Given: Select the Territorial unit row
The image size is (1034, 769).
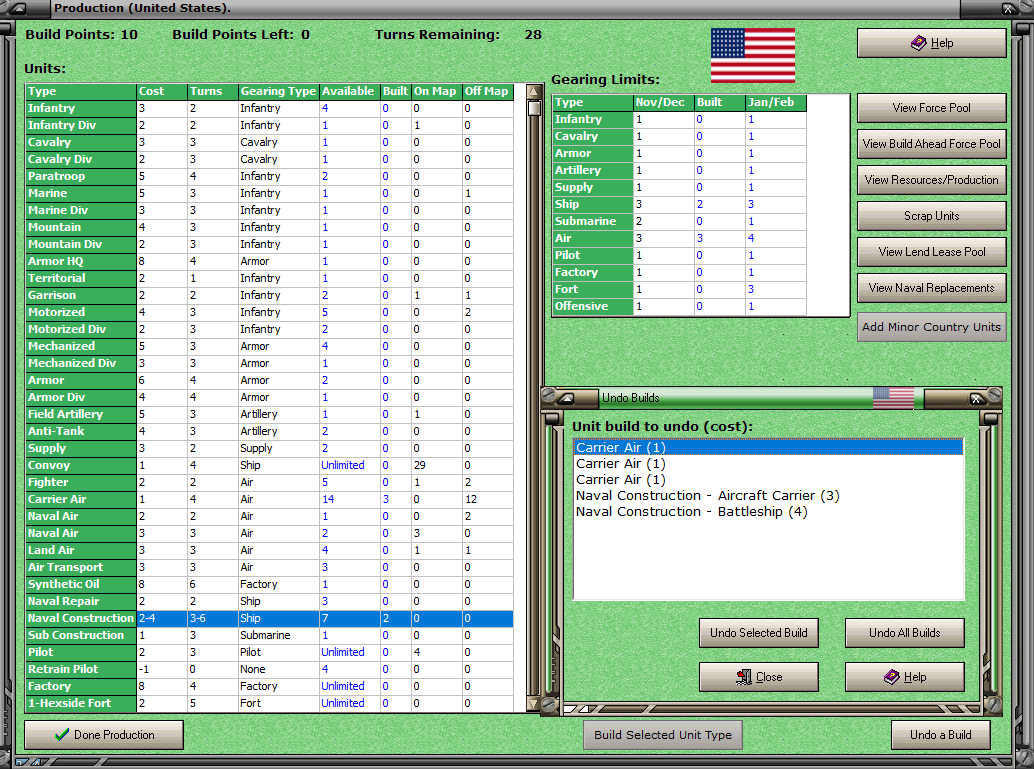Looking at the screenshot, I should tap(269, 278).
